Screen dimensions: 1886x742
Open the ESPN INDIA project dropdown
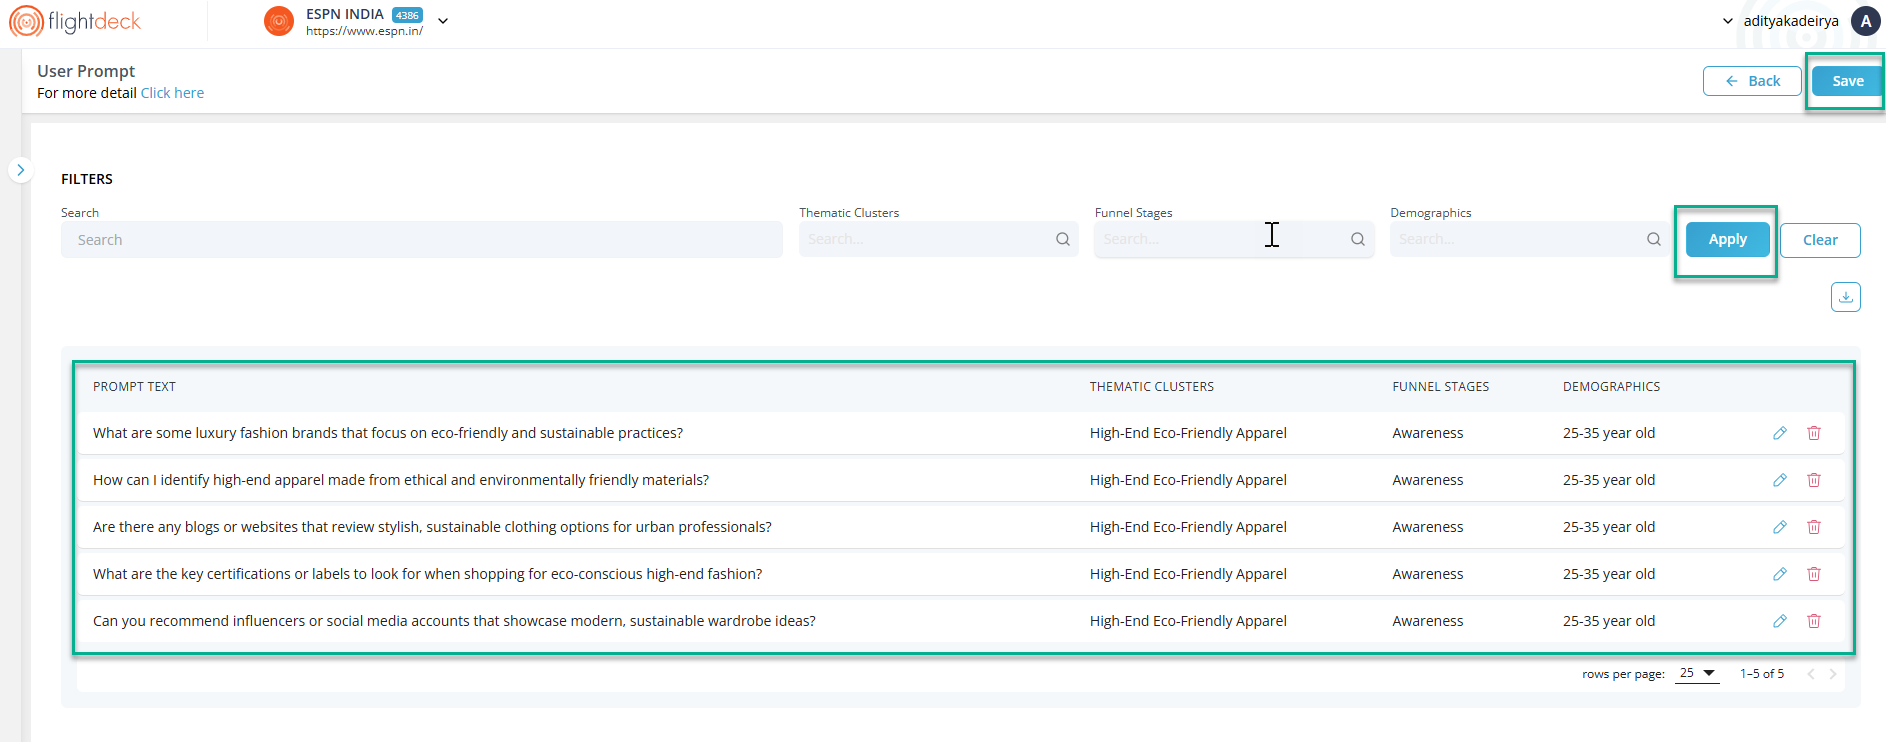tap(443, 21)
